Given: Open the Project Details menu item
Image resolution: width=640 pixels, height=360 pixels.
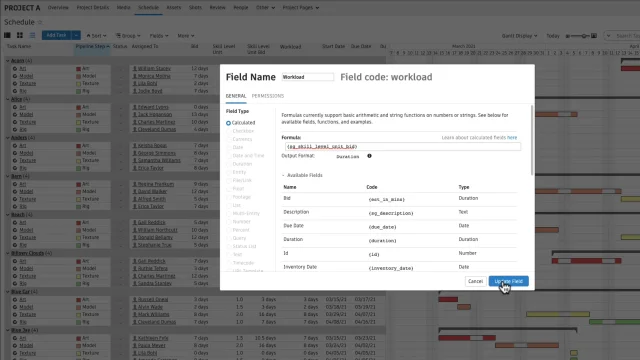Looking at the screenshot, I should [93, 7].
